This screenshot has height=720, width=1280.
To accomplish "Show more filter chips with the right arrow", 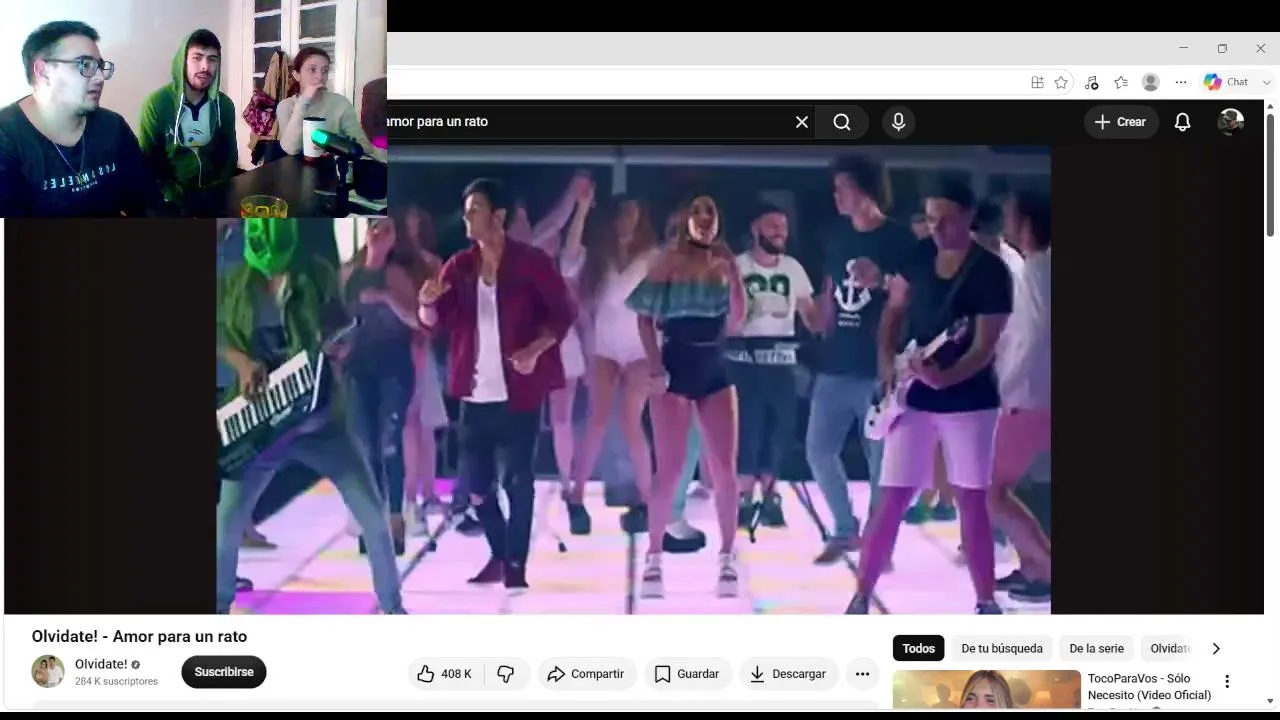I will (1216, 649).
